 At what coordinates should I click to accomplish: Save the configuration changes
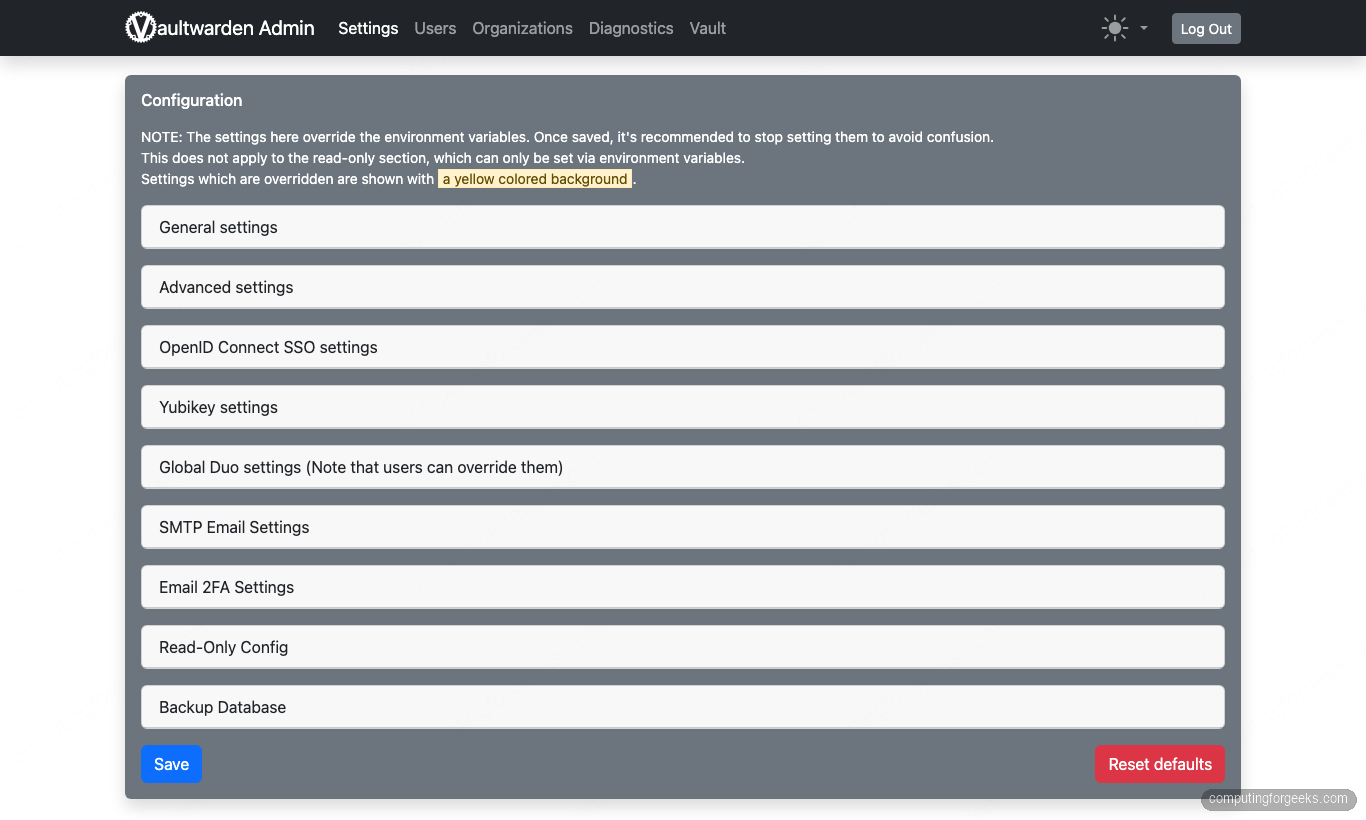tap(171, 764)
